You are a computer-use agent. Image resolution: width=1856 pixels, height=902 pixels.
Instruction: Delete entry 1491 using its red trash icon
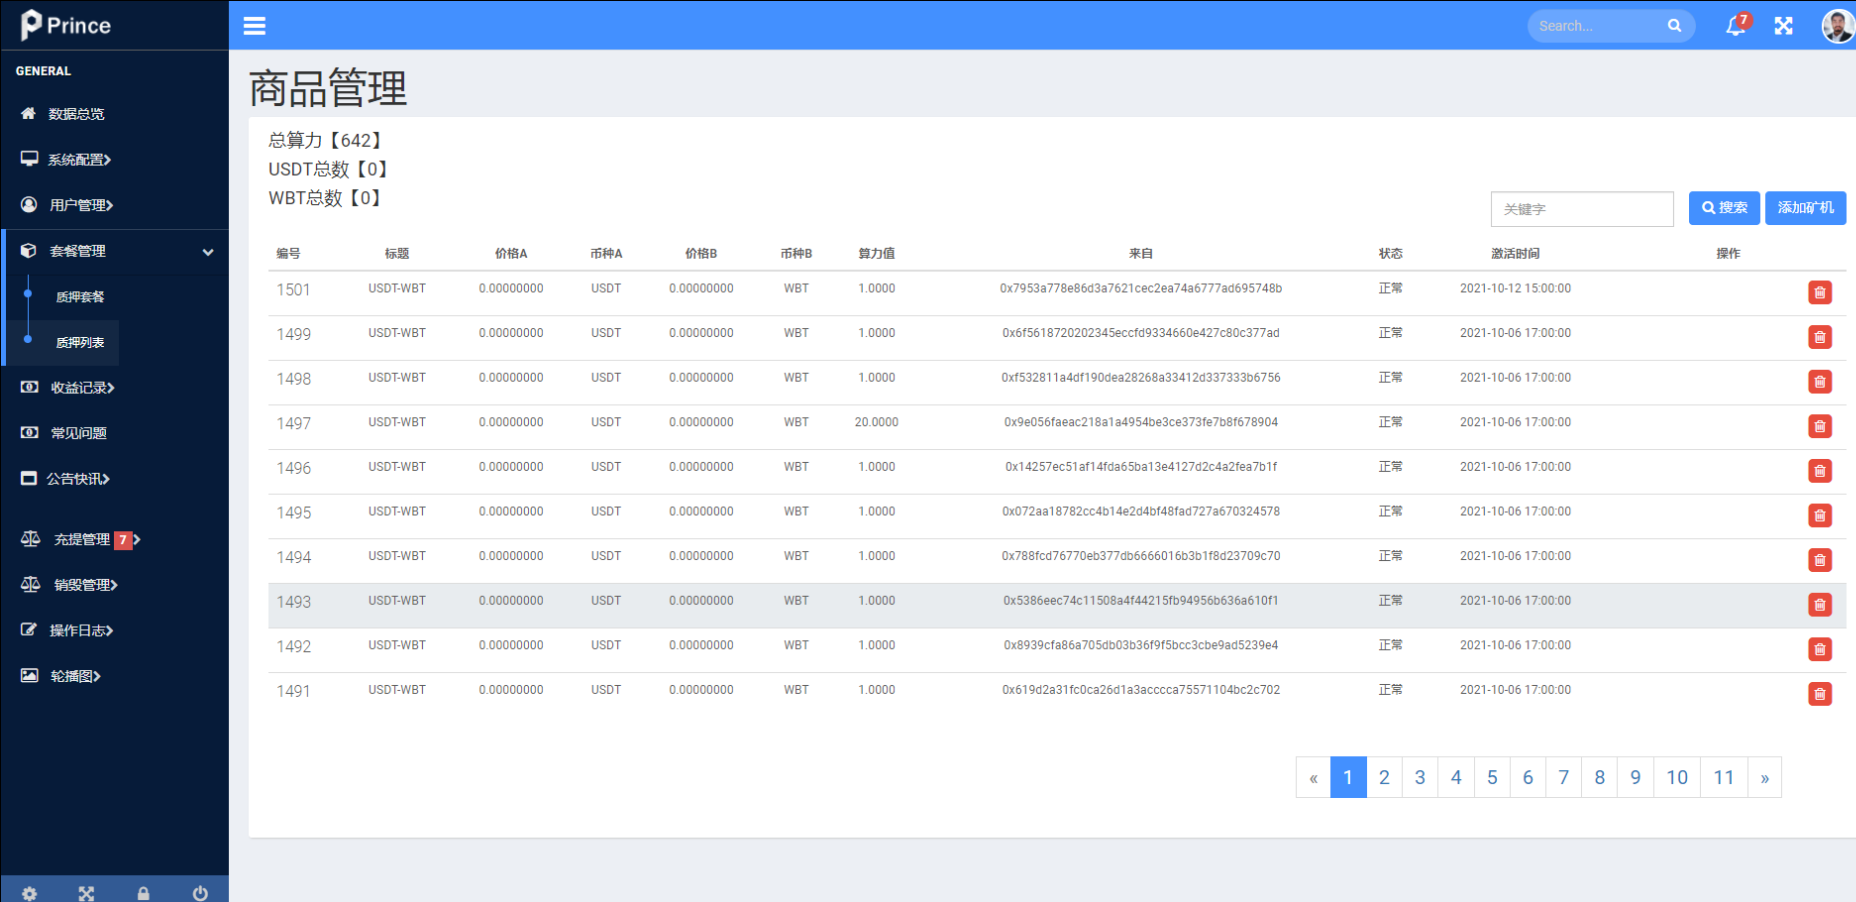(x=1820, y=693)
